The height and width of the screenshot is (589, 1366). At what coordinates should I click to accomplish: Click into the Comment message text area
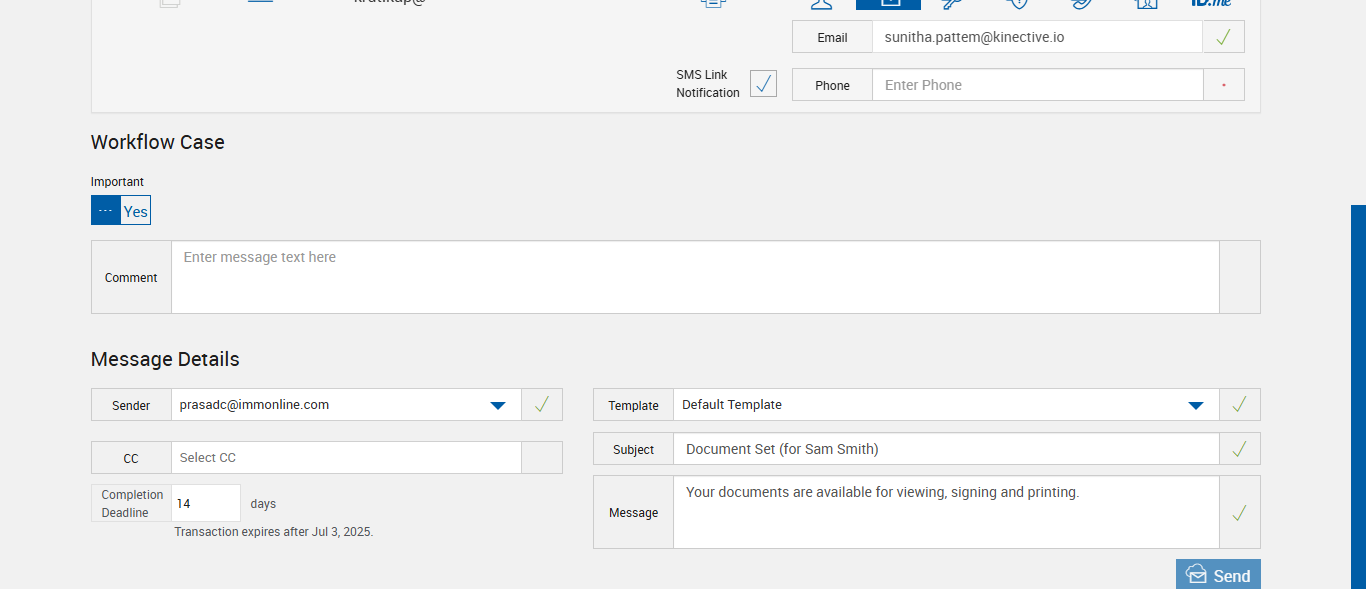point(695,277)
